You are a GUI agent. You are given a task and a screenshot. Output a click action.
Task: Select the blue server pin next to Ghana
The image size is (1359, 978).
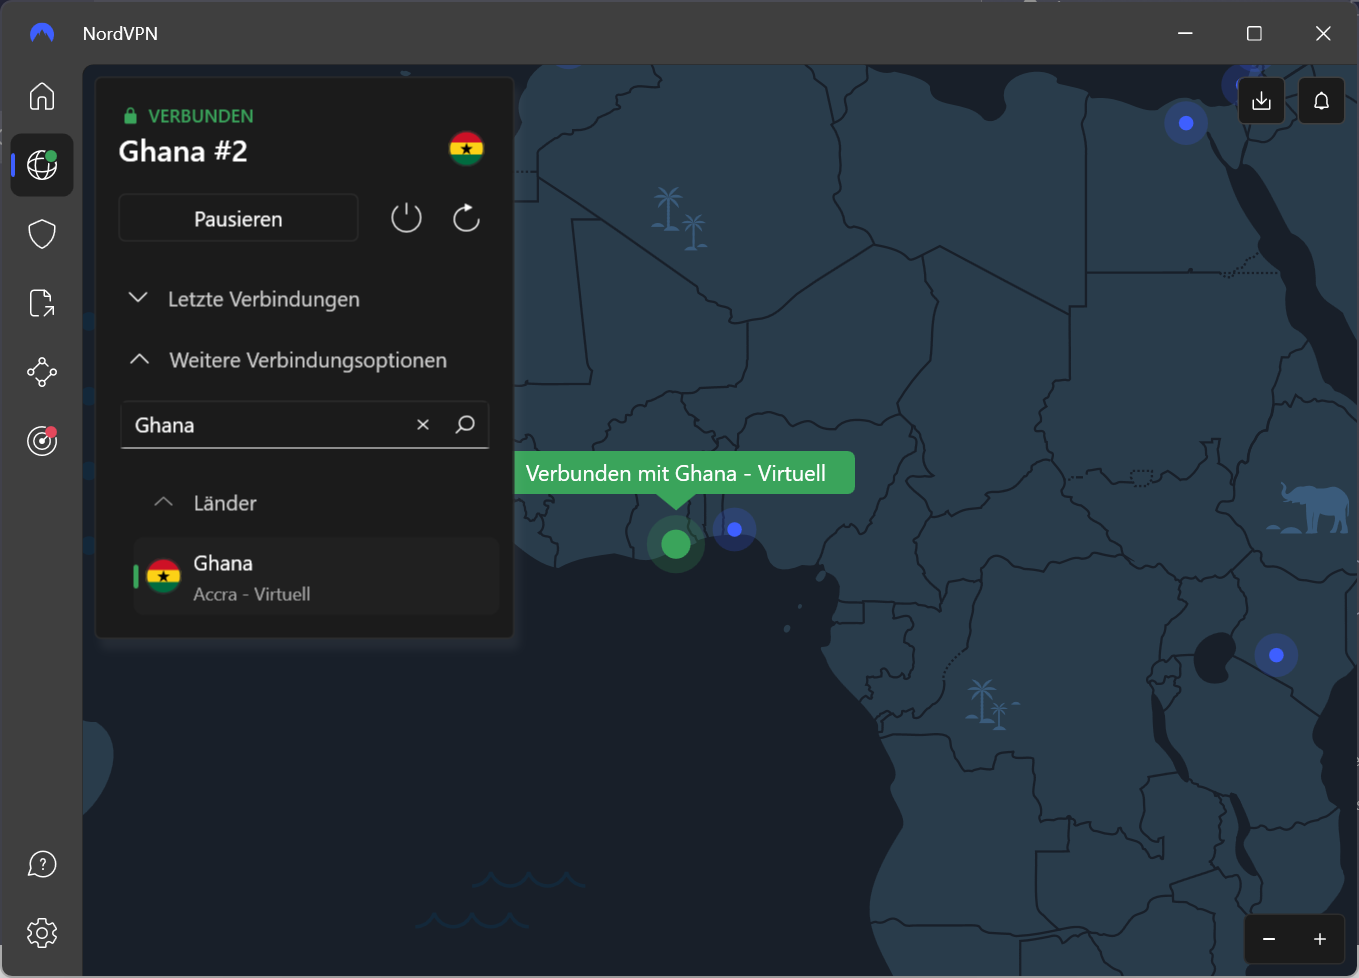click(734, 529)
